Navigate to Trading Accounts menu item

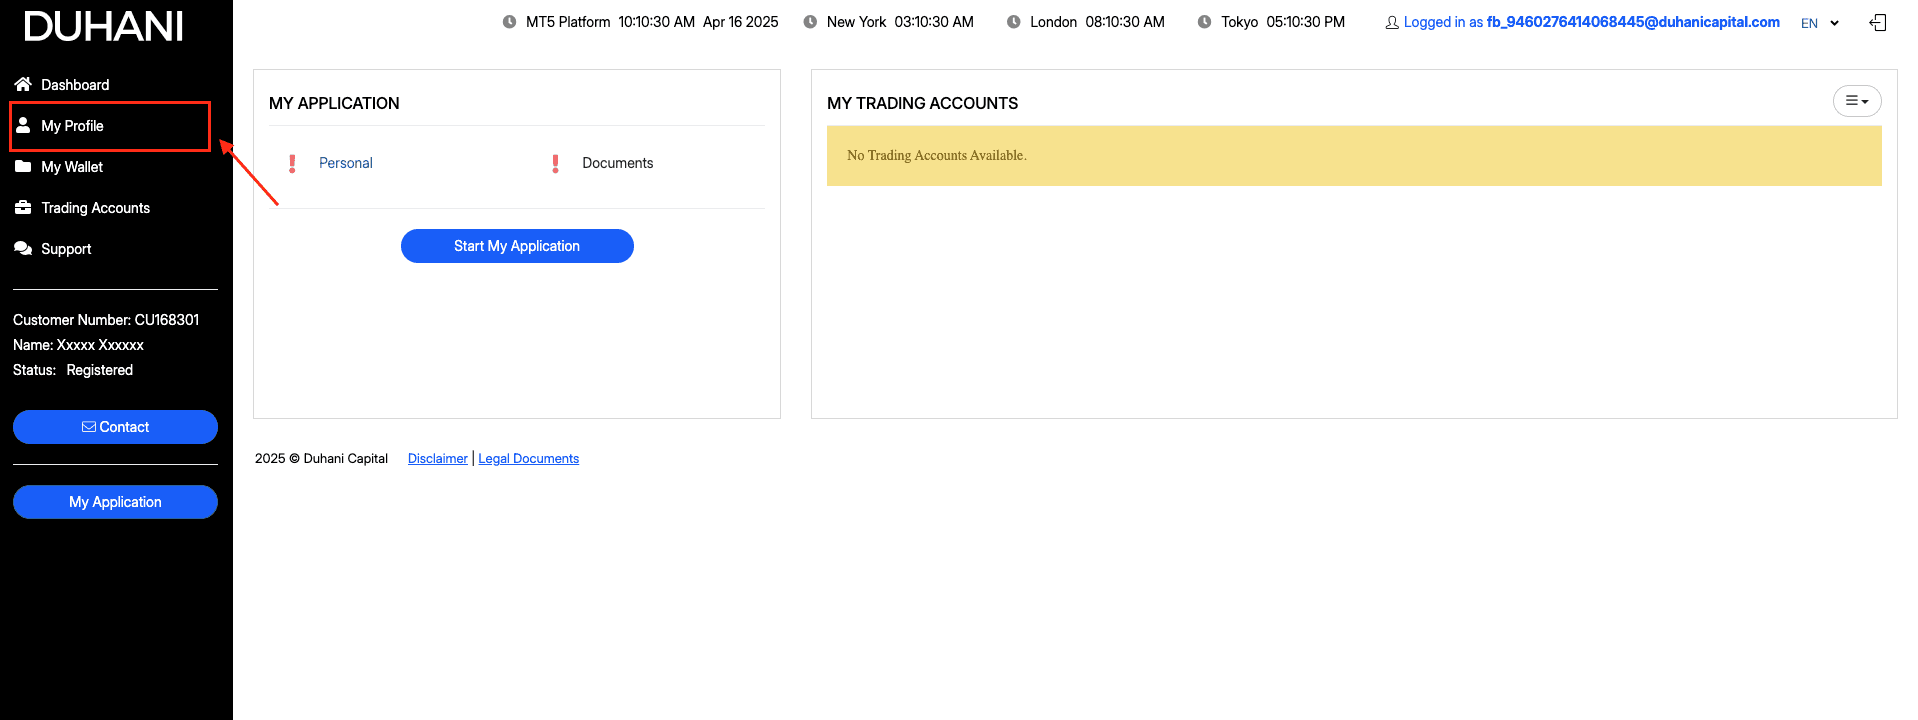point(95,208)
